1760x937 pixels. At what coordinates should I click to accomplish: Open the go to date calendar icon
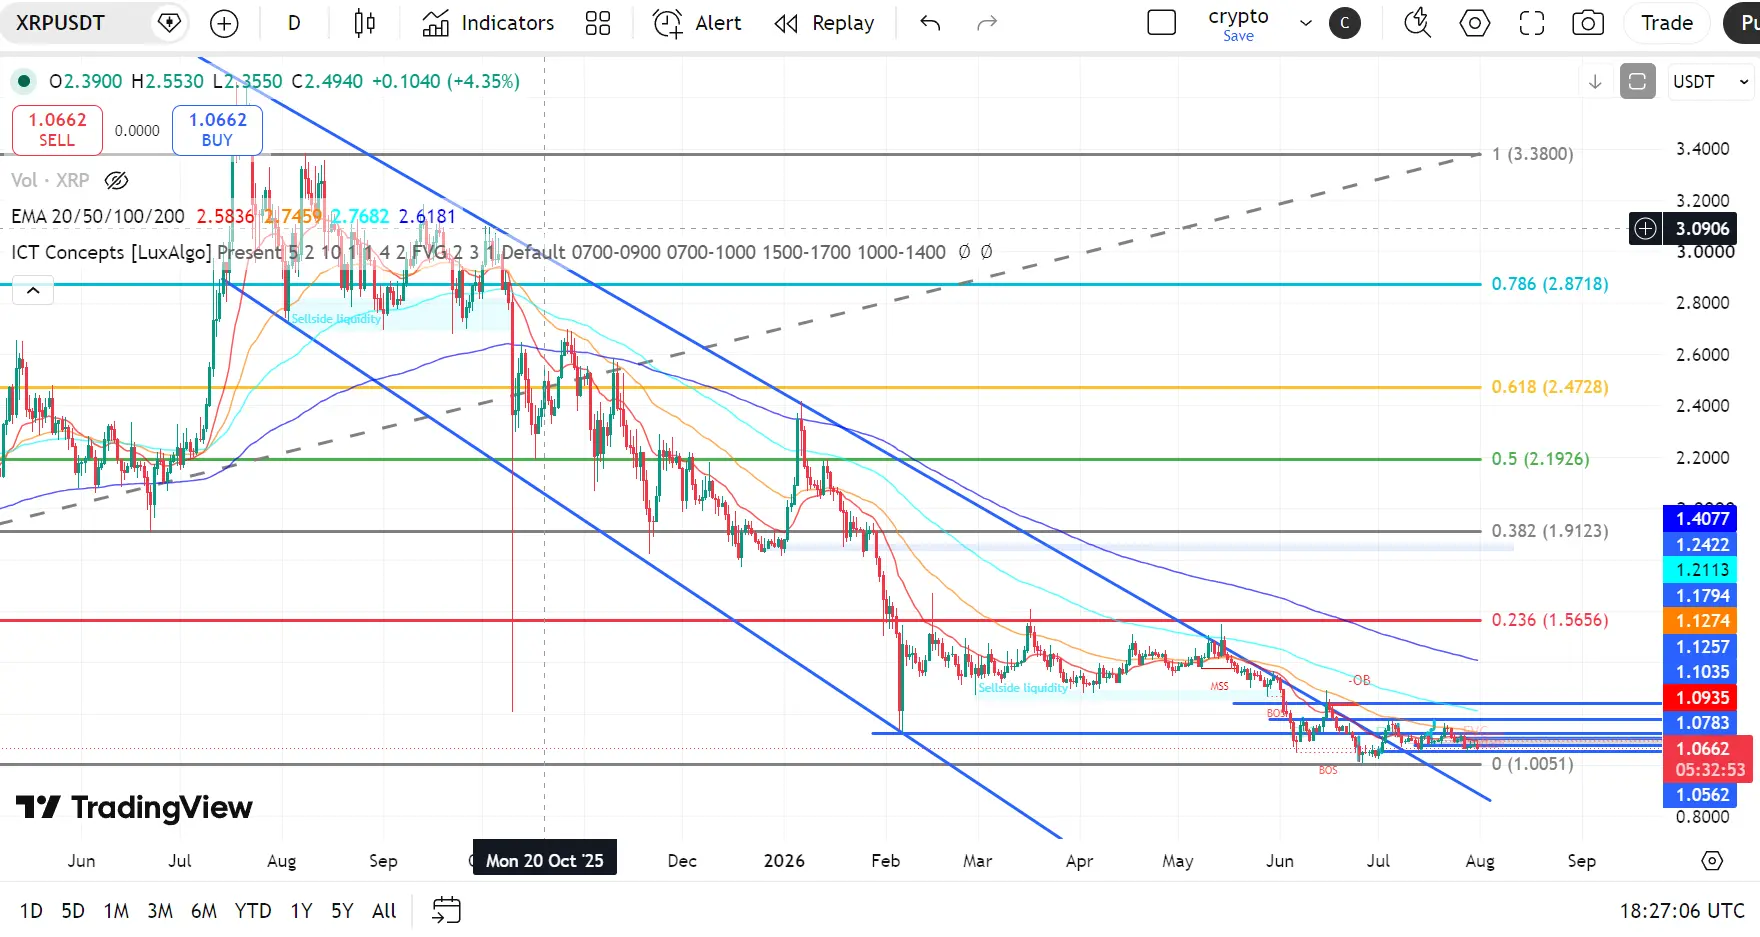[x=446, y=910]
